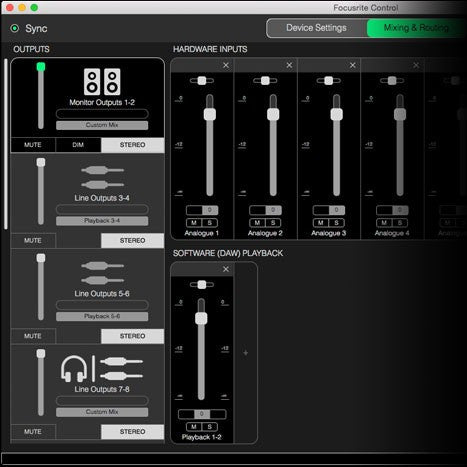467x467 pixels.
Task: Click the Playback 1-2 volume fader handle
Action: pyautogui.click(x=201, y=318)
